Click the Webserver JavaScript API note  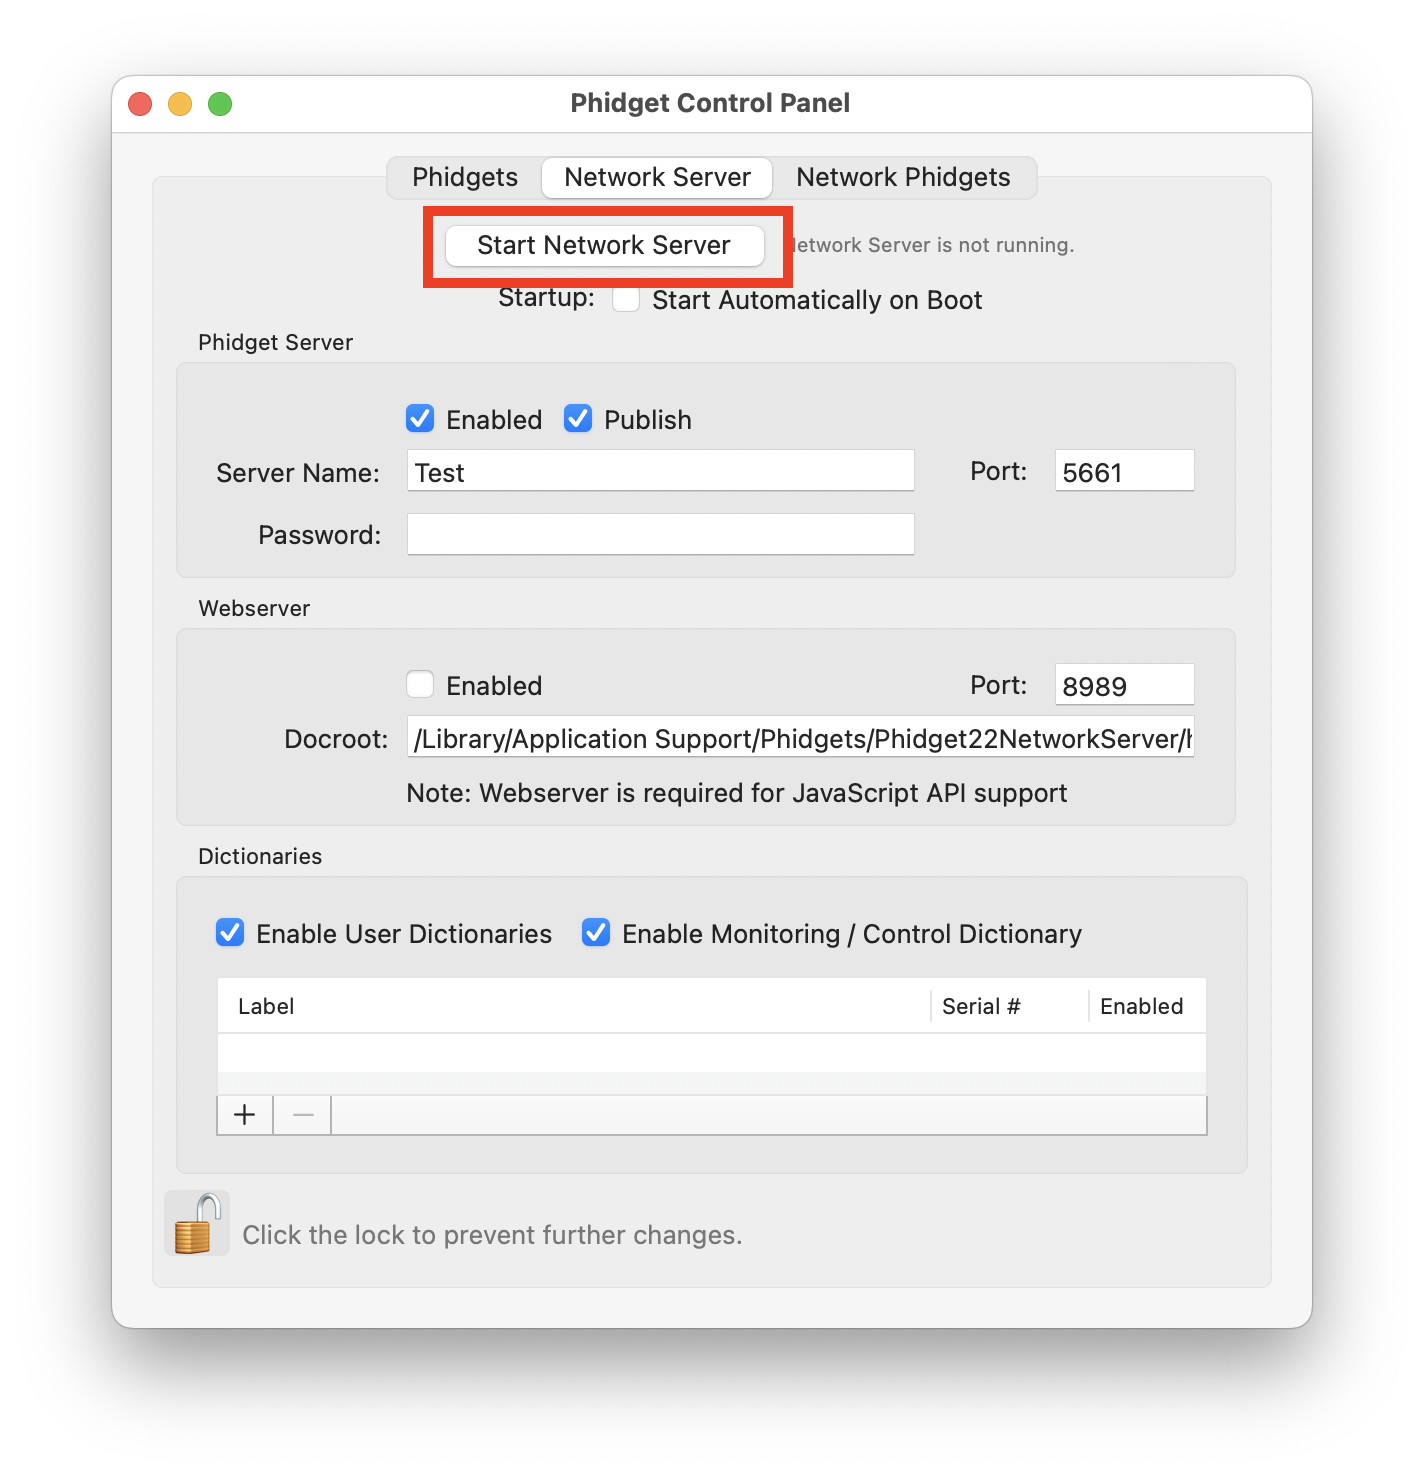pyautogui.click(x=736, y=793)
